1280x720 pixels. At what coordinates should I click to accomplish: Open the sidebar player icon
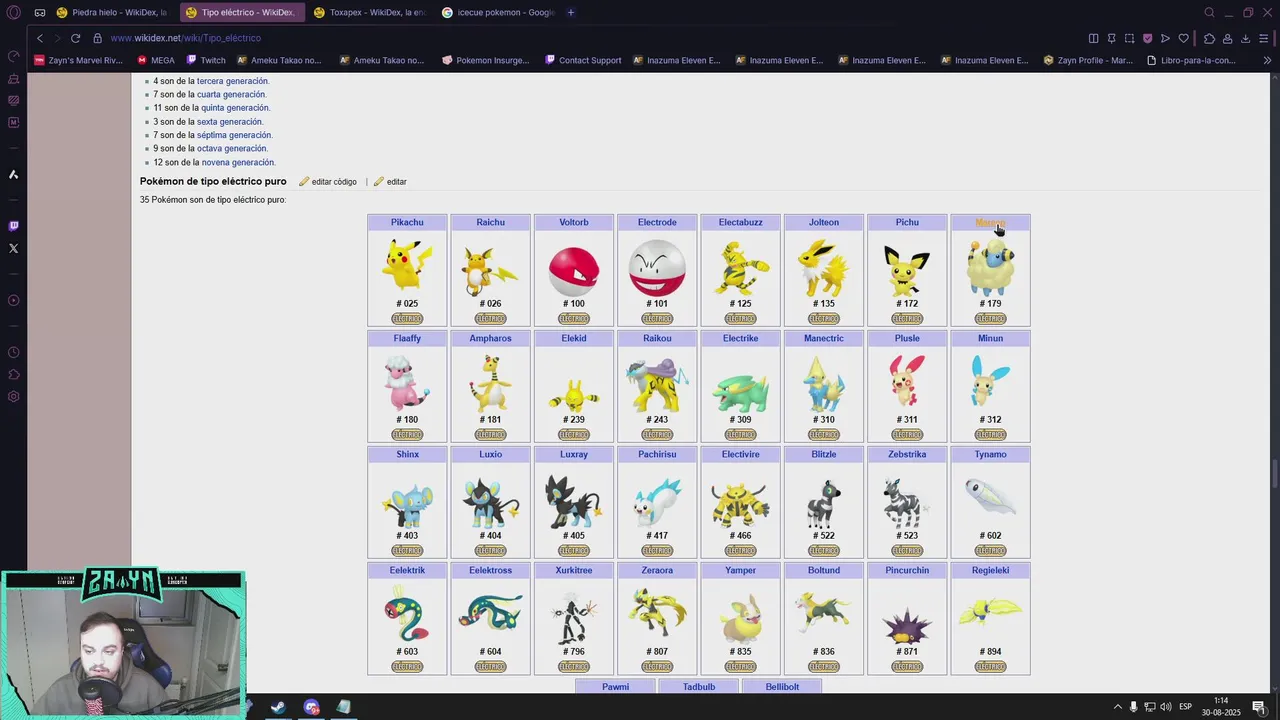(13, 300)
